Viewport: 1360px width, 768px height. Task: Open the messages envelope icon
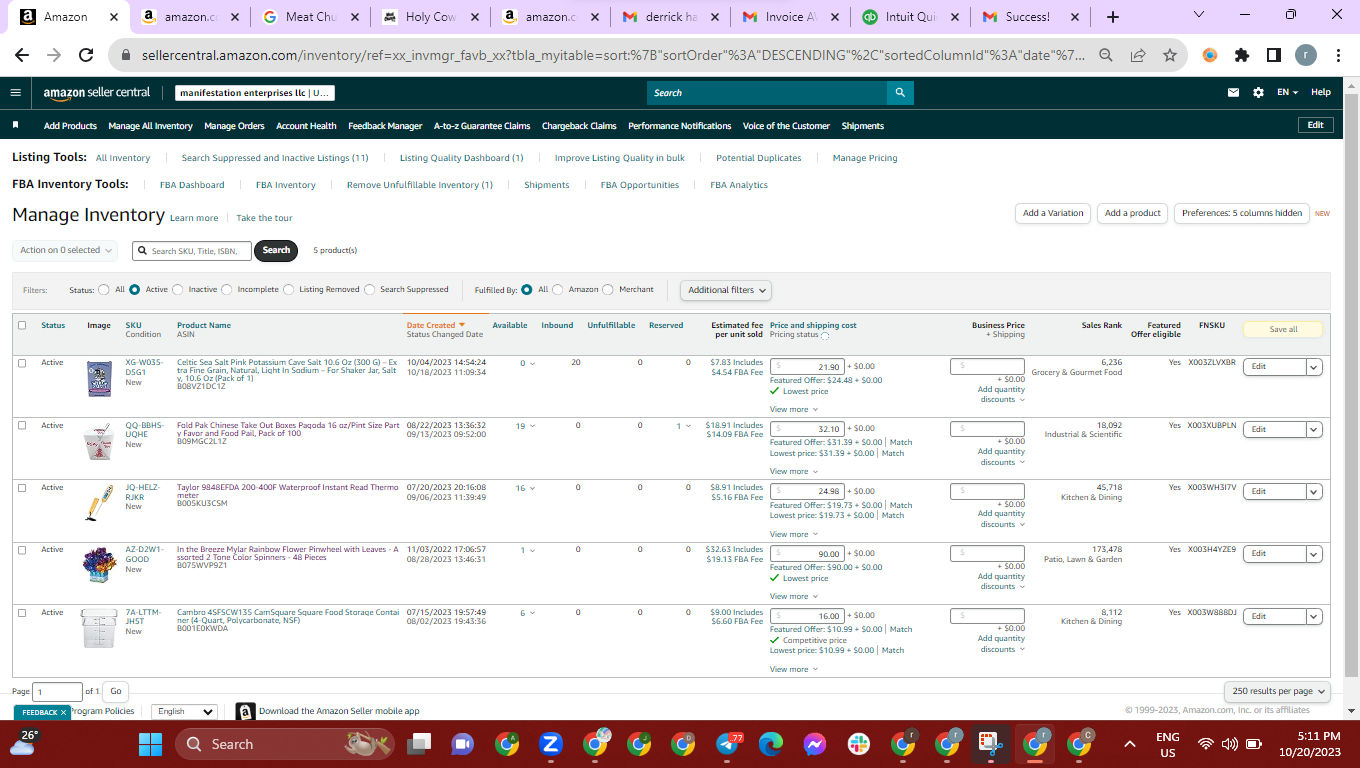coord(1234,92)
